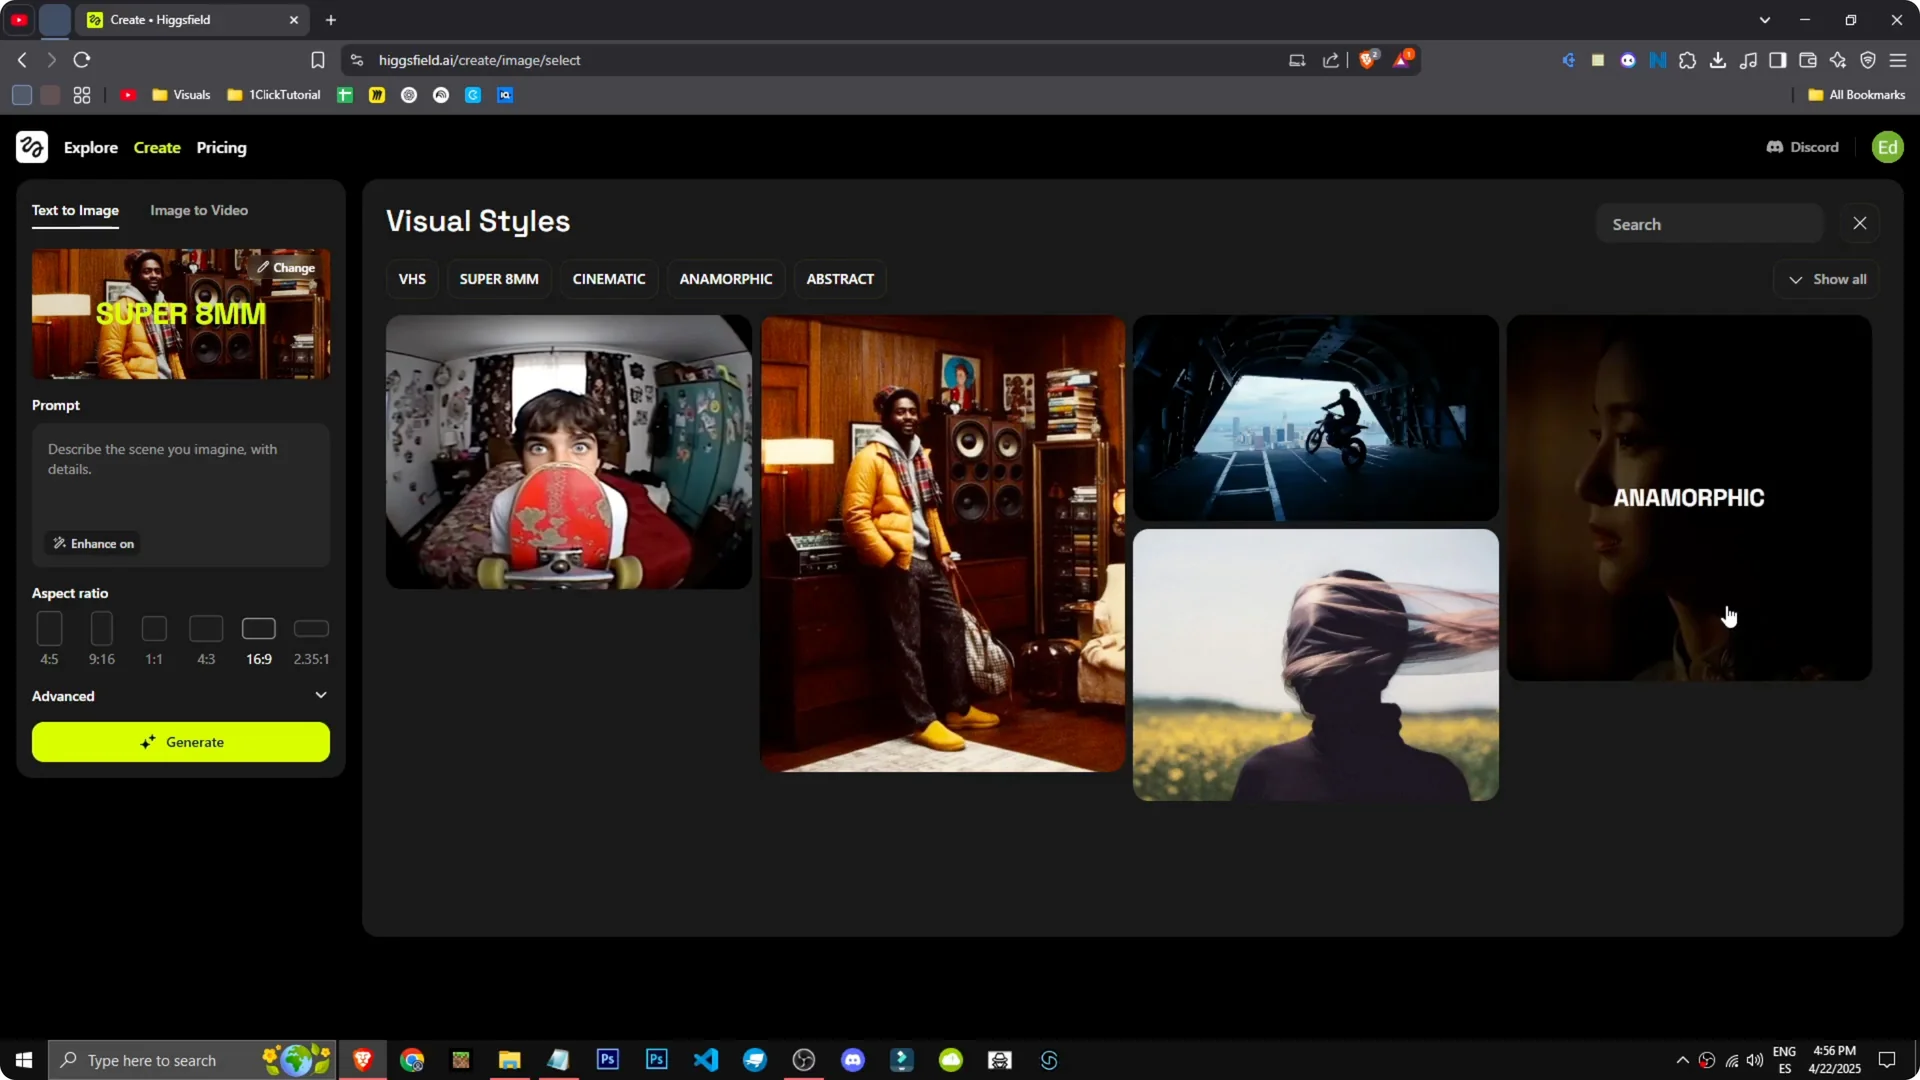The width and height of the screenshot is (1920, 1080).
Task: Switch to the Image to Video tab
Action: (198, 210)
